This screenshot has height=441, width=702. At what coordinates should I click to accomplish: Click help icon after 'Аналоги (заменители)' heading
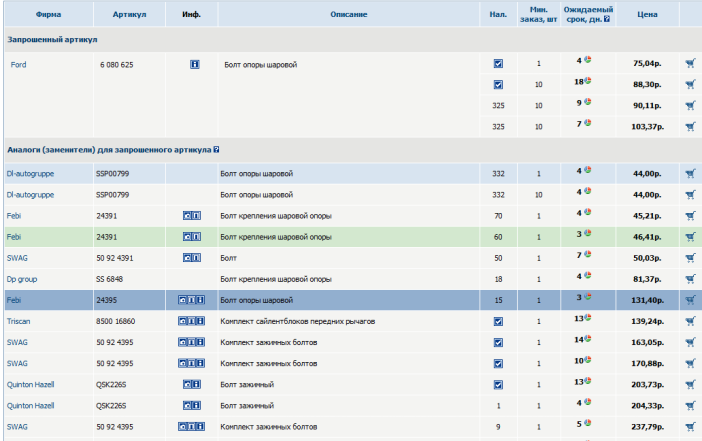tap(216, 150)
